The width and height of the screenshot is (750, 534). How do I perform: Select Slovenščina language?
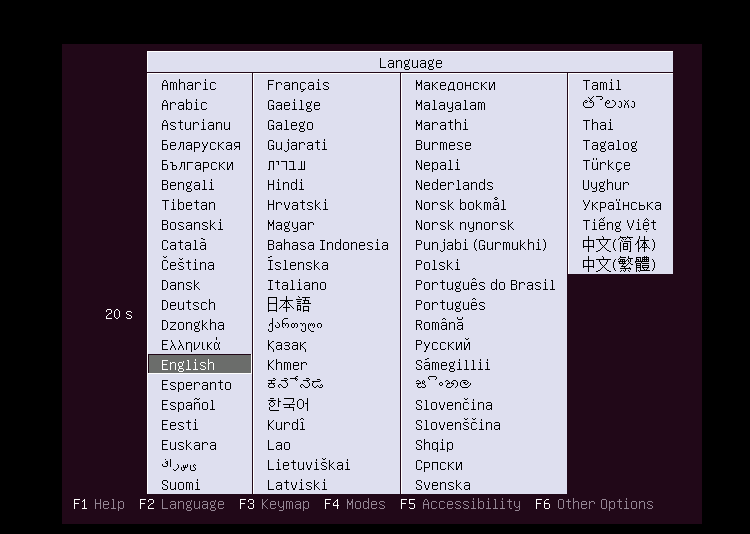click(x=458, y=425)
